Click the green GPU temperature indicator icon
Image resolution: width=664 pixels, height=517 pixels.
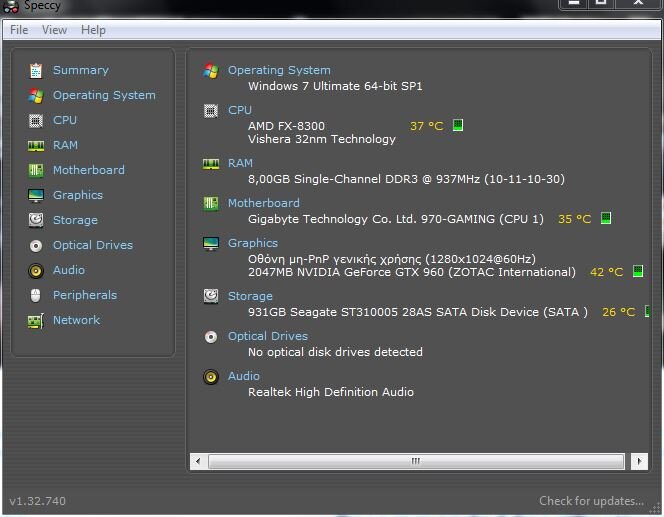[x=638, y=271]
